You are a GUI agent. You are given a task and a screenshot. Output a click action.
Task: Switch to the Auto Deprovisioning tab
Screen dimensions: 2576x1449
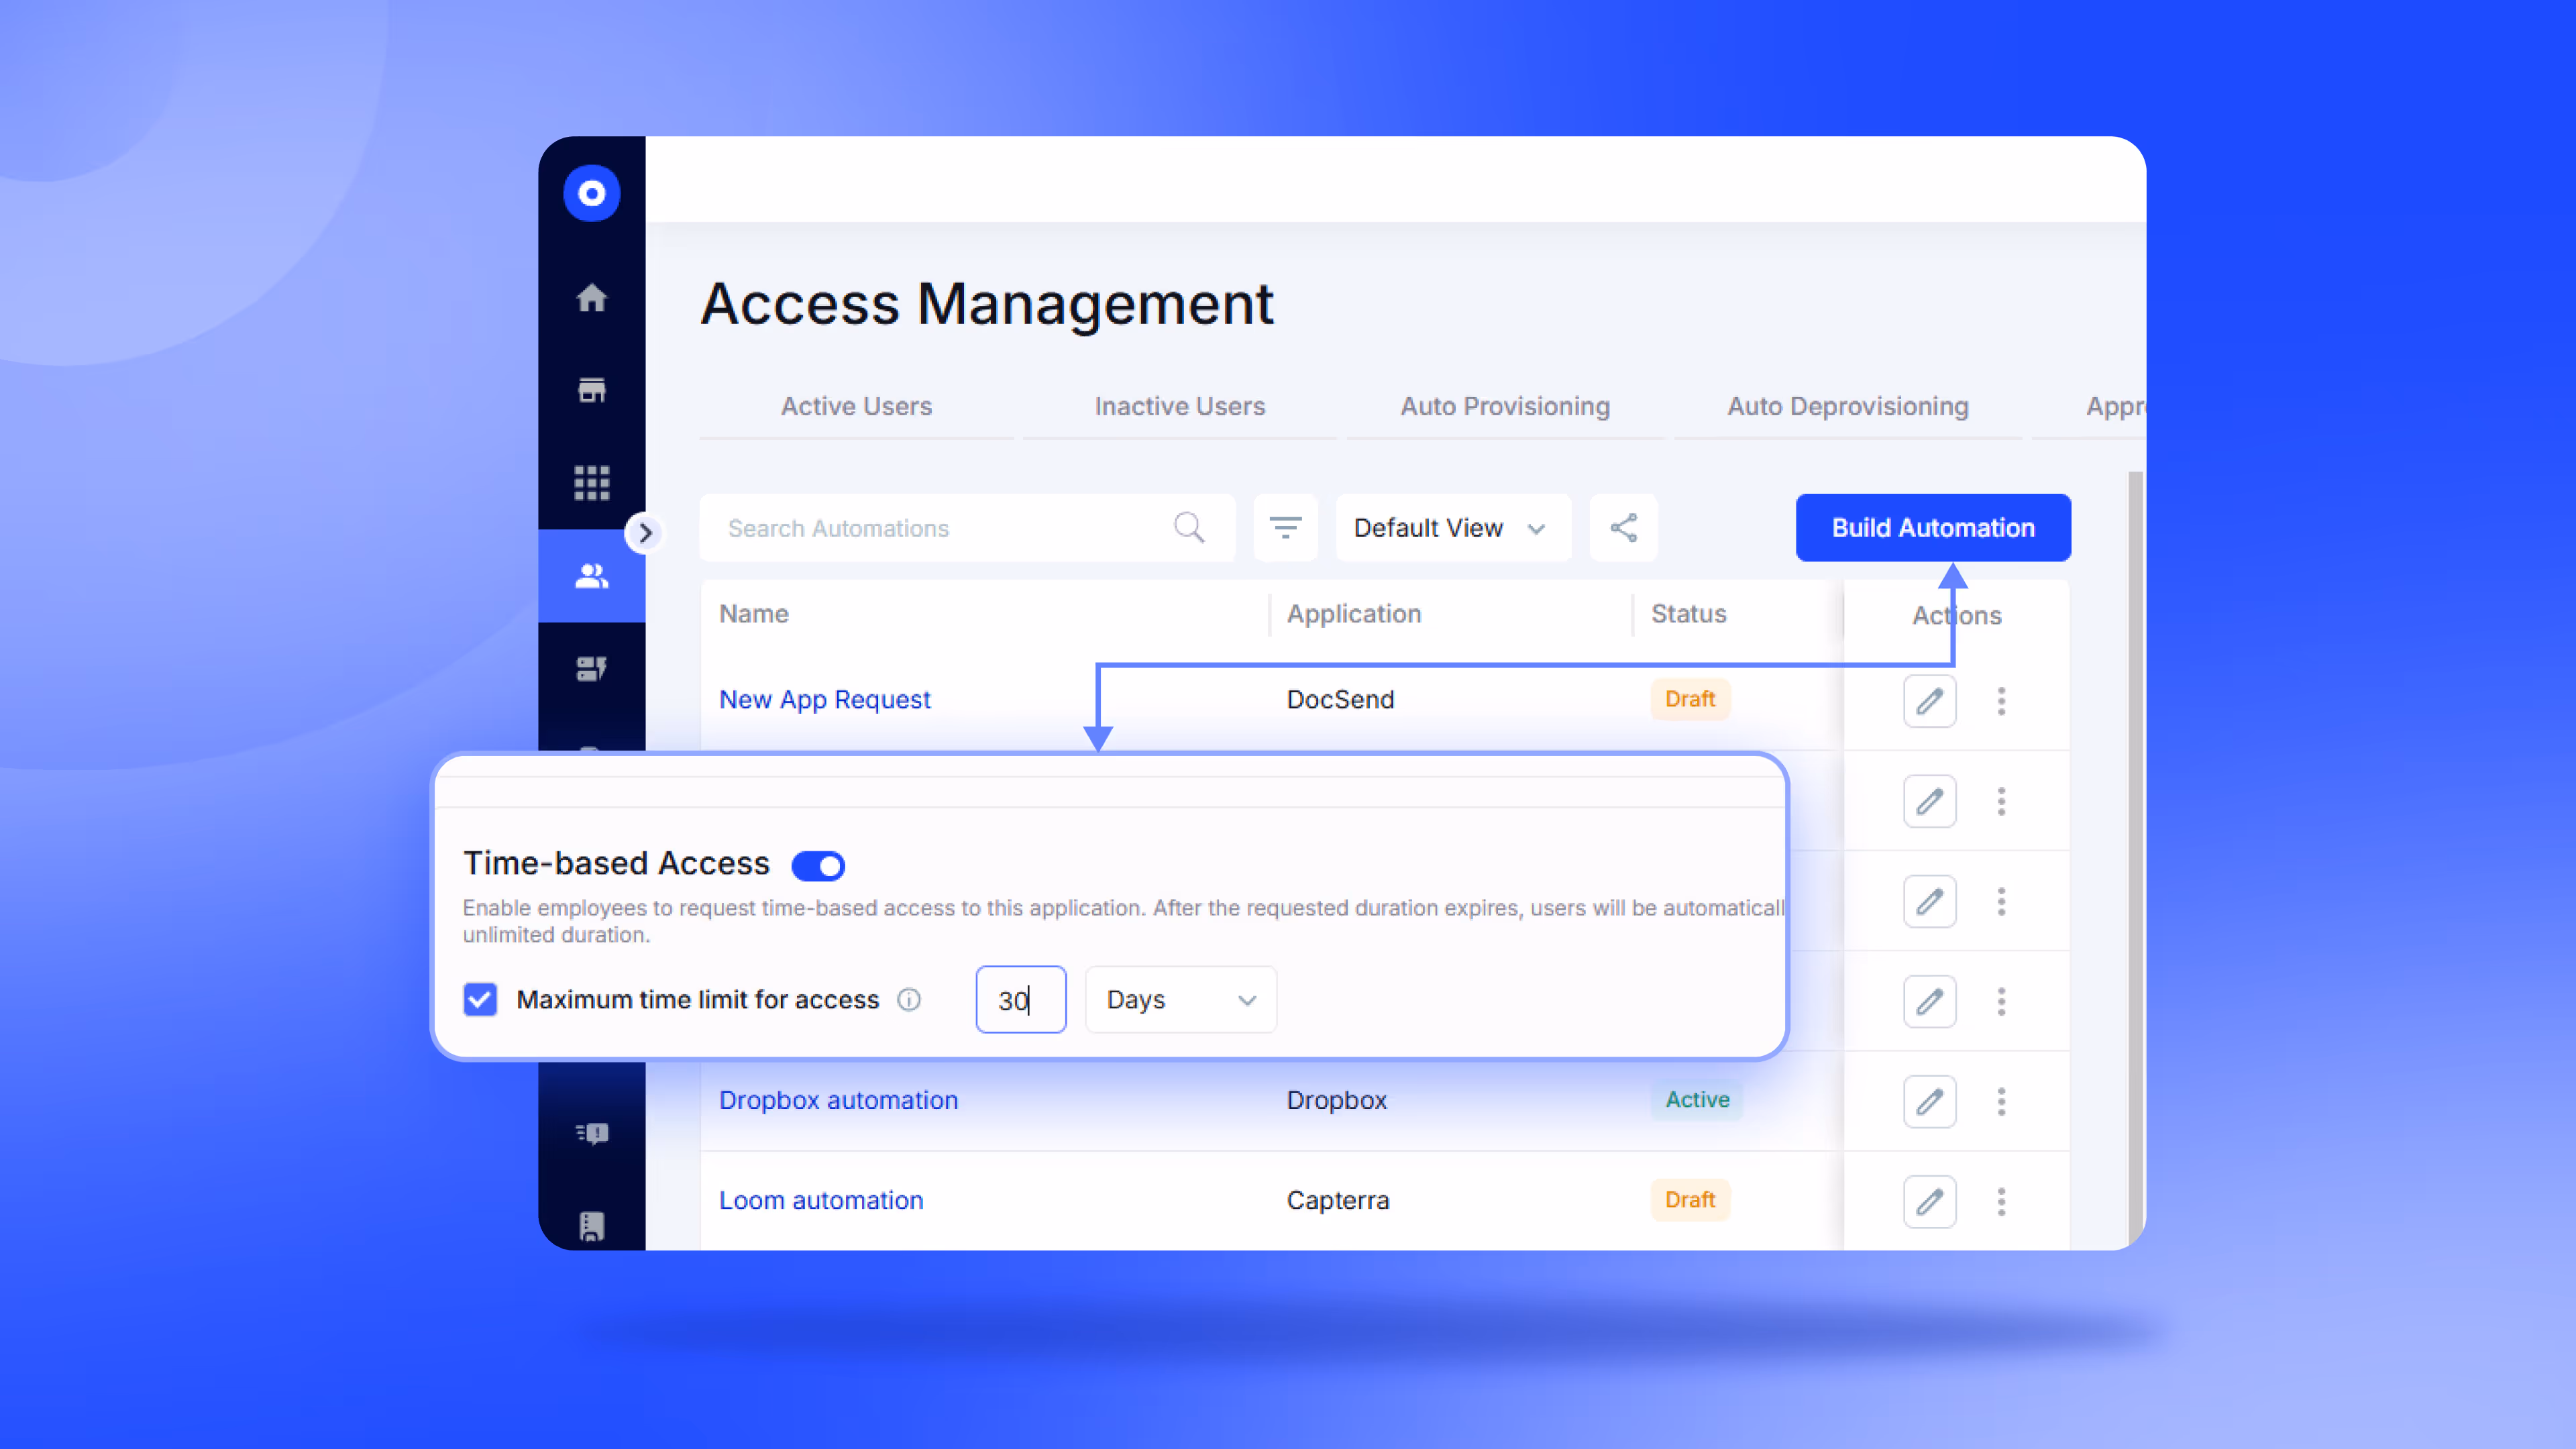click(x=1847, y=406)
